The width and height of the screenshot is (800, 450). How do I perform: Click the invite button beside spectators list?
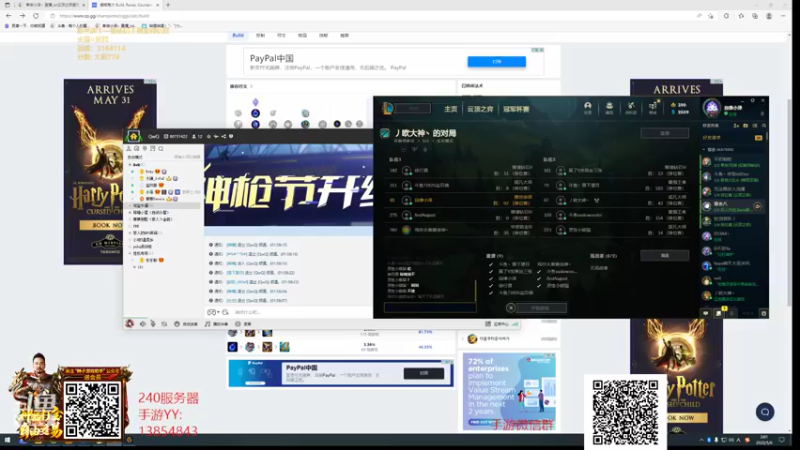(x=665, y=256)
